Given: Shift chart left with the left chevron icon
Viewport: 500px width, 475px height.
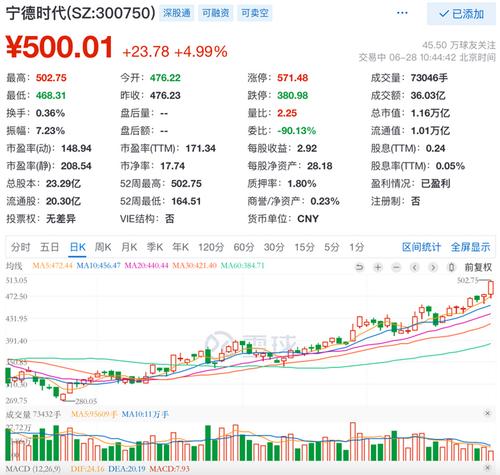Looking at the screenshot, I should 414,267.
